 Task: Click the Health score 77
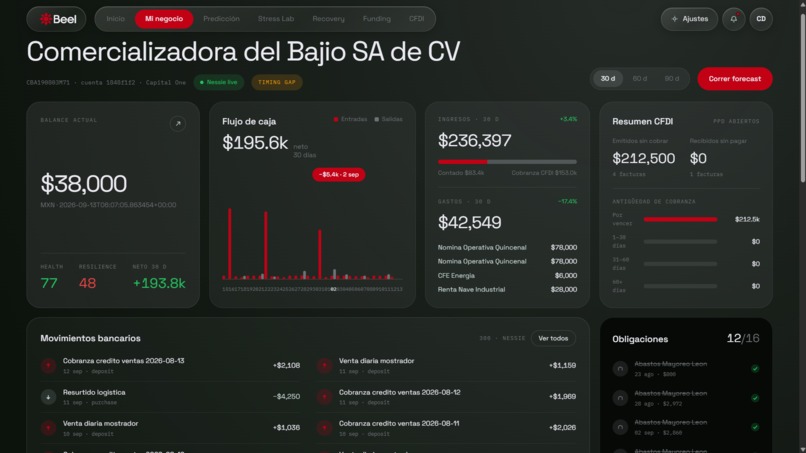49,283
